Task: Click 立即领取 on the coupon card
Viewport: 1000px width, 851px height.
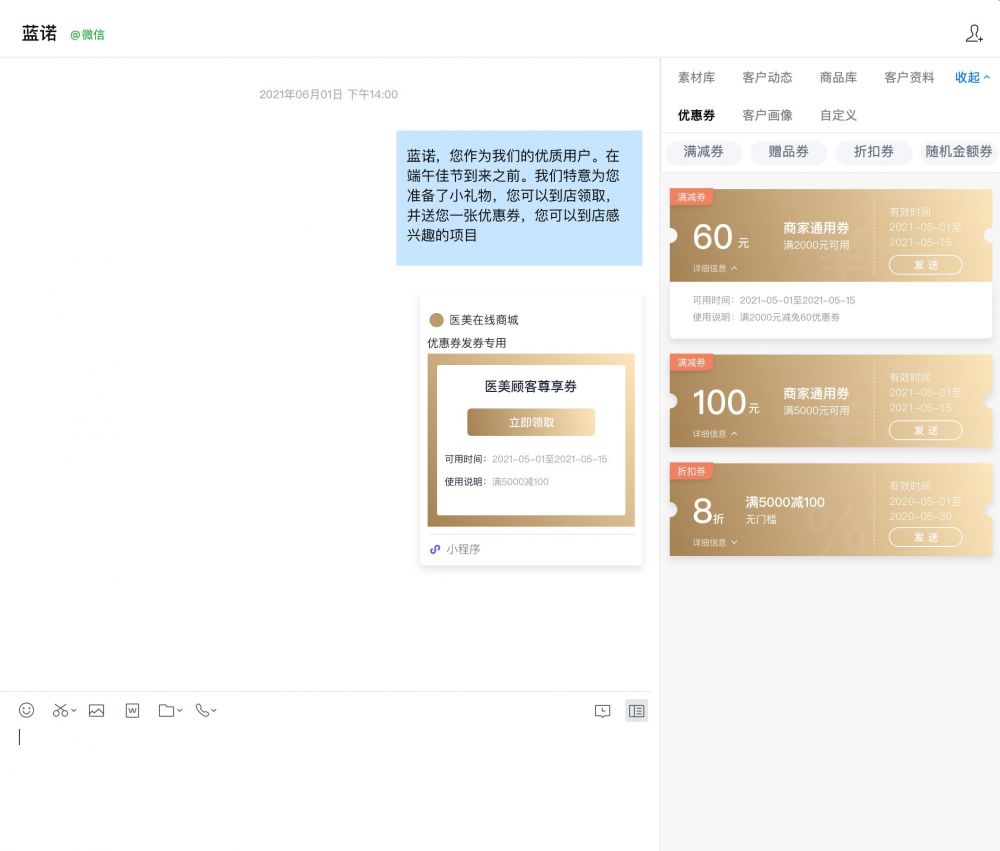Action: point(531,422)
